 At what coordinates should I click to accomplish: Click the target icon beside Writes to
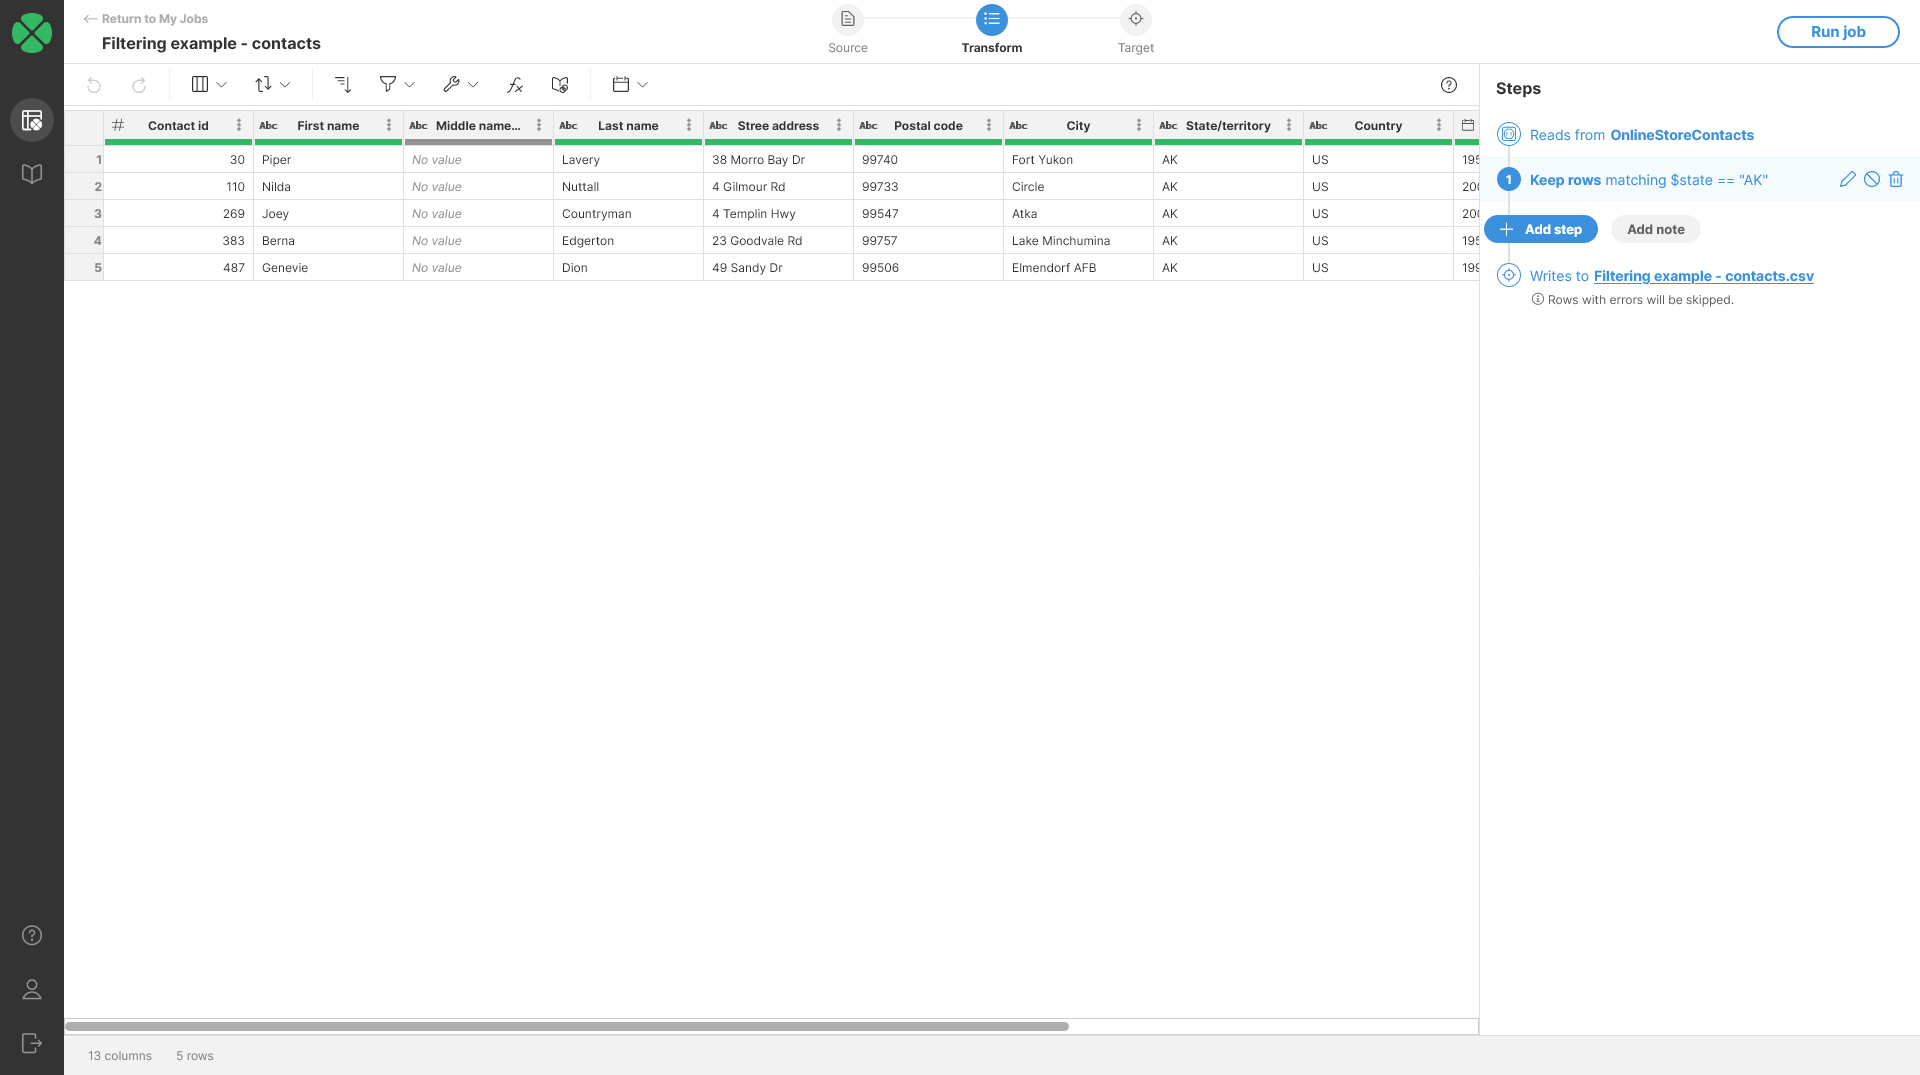coord(1509,275)
